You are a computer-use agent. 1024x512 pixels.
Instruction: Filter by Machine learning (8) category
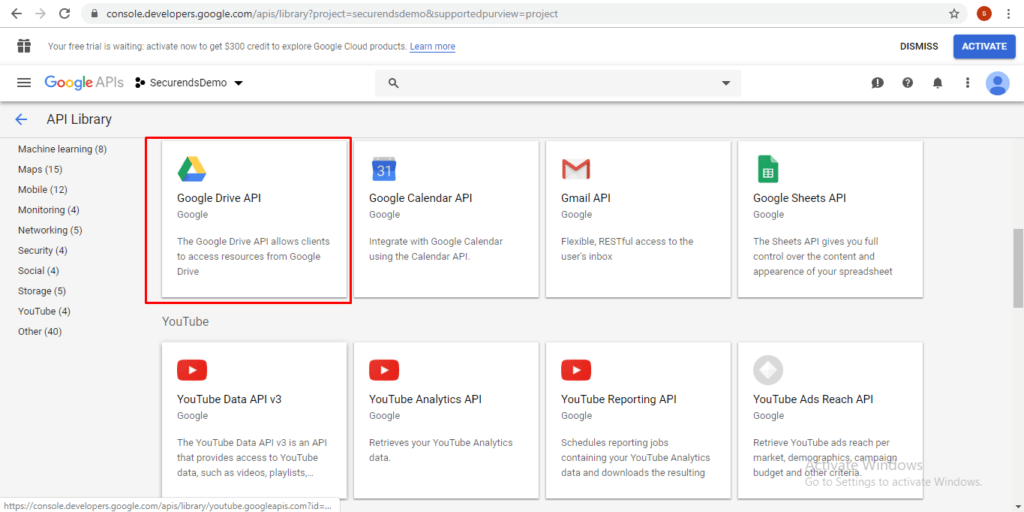tap(62, 149)
